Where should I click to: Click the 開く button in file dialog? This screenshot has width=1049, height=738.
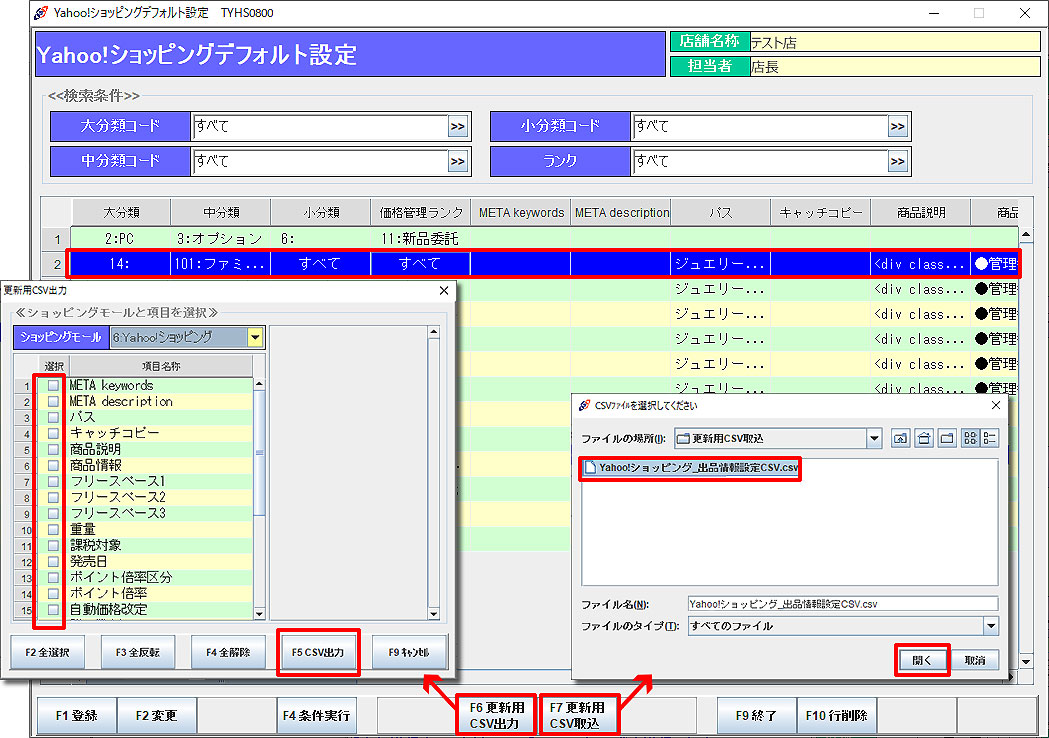pyautogui.click(x=922, y=660)
